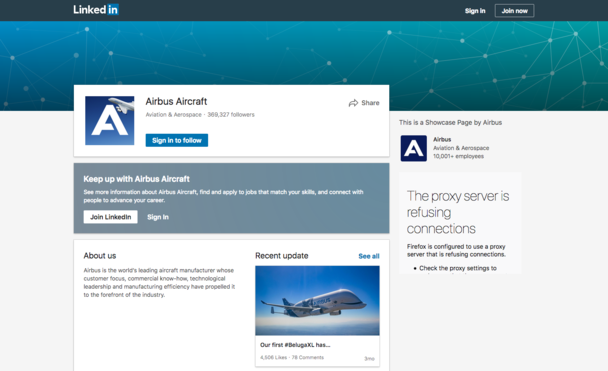Click the 78 Comments count
This screenshot has width=608, height=371.
(307, 357)
